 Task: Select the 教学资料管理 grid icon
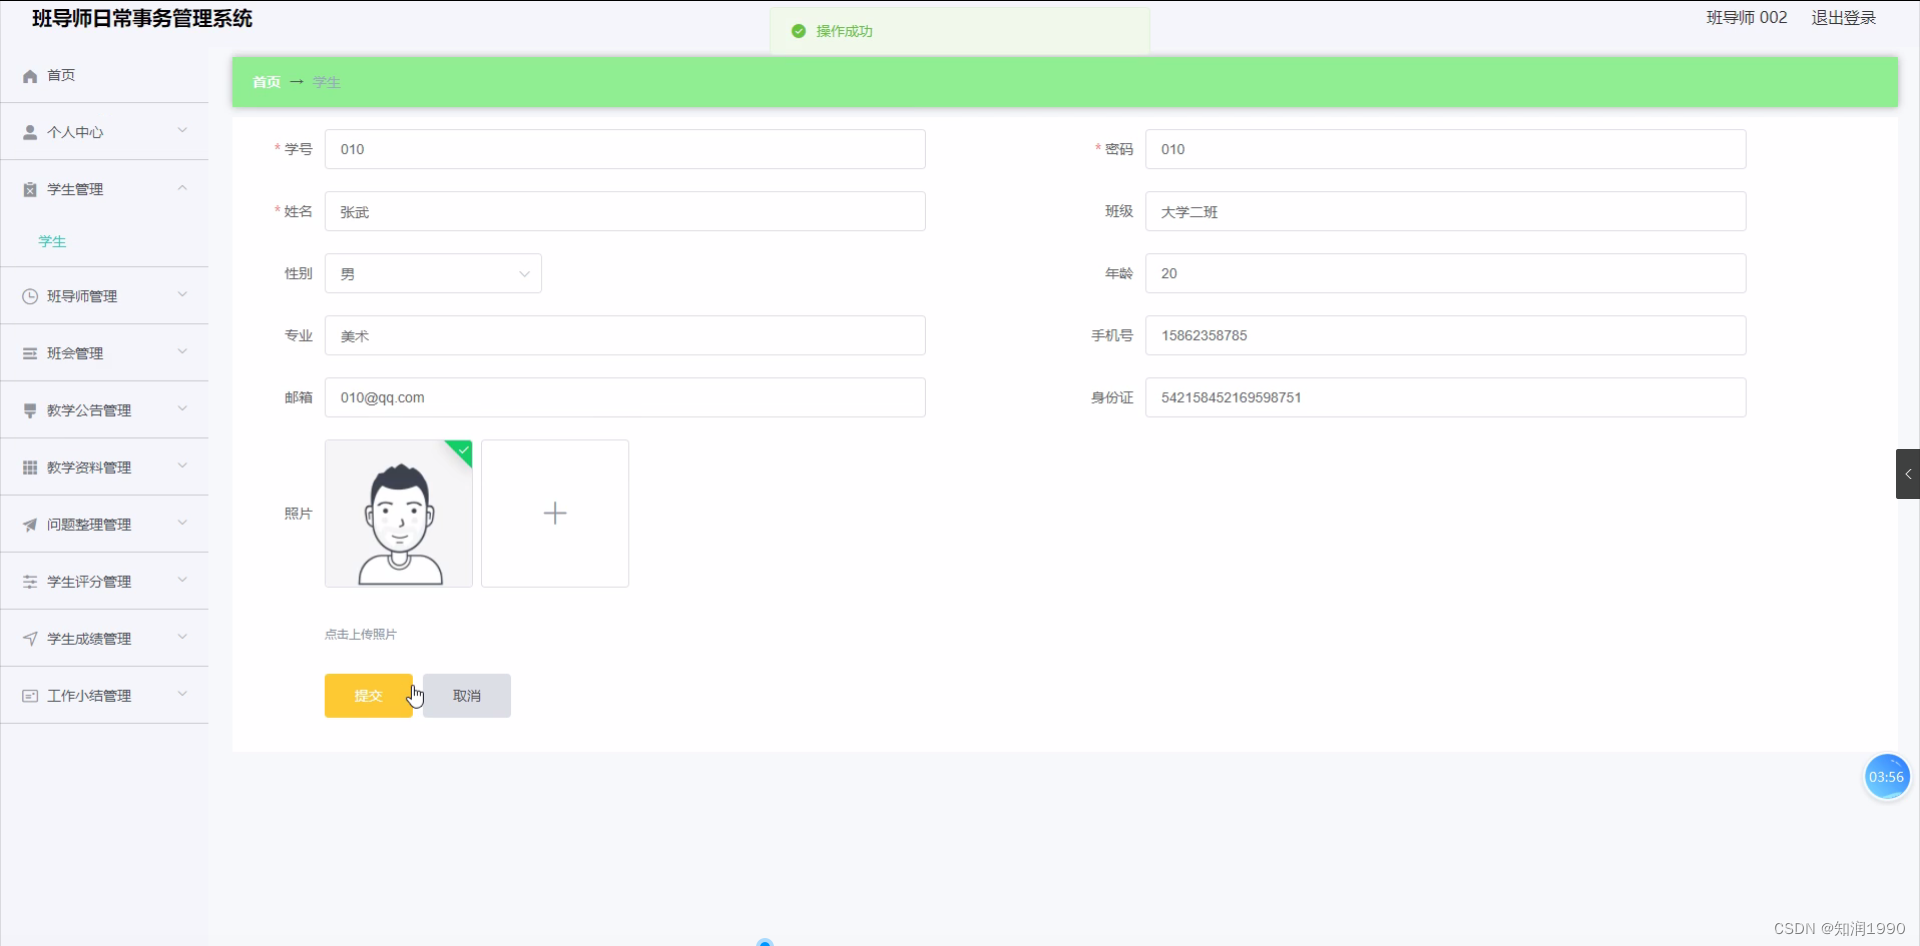pyautogui.click(x=29, y=466)
